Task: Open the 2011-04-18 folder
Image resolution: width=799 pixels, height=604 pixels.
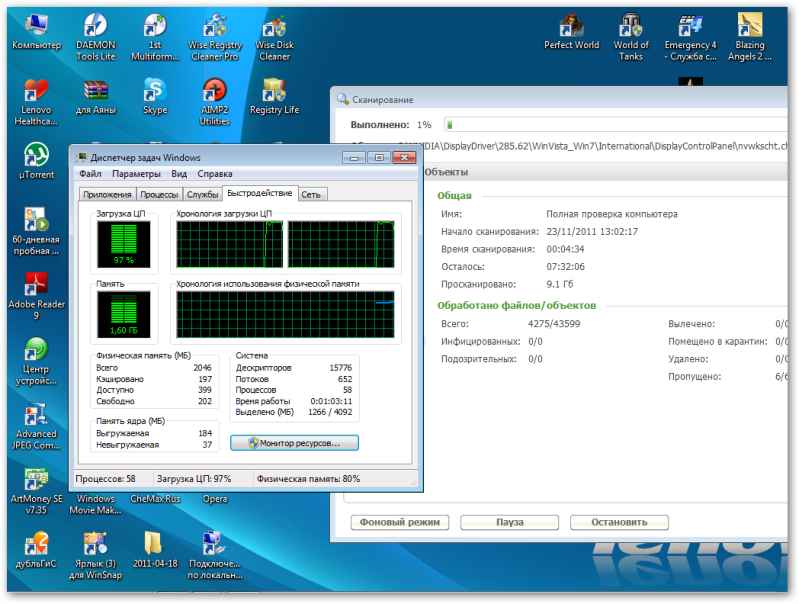Action: [154, 543]
